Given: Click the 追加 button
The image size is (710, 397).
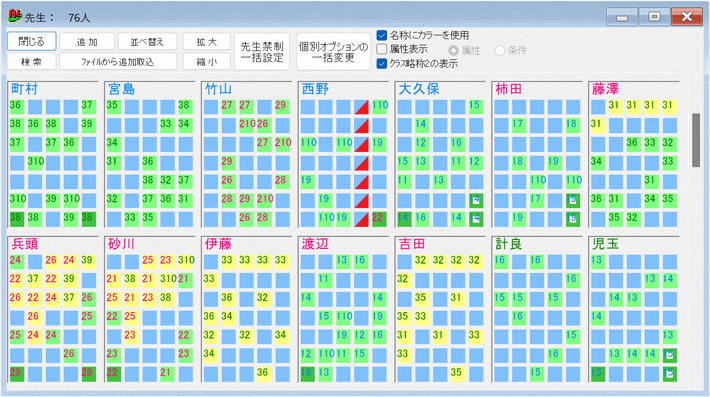Looking at the screenshot, I should (x=87, y=42).
